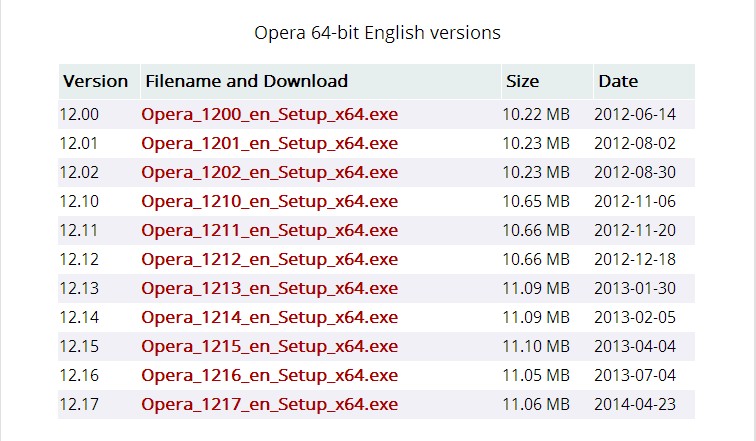Download Opera_1200_en_Setup_x64.exe
Screen dimensions: 756x441
(269, 114)
